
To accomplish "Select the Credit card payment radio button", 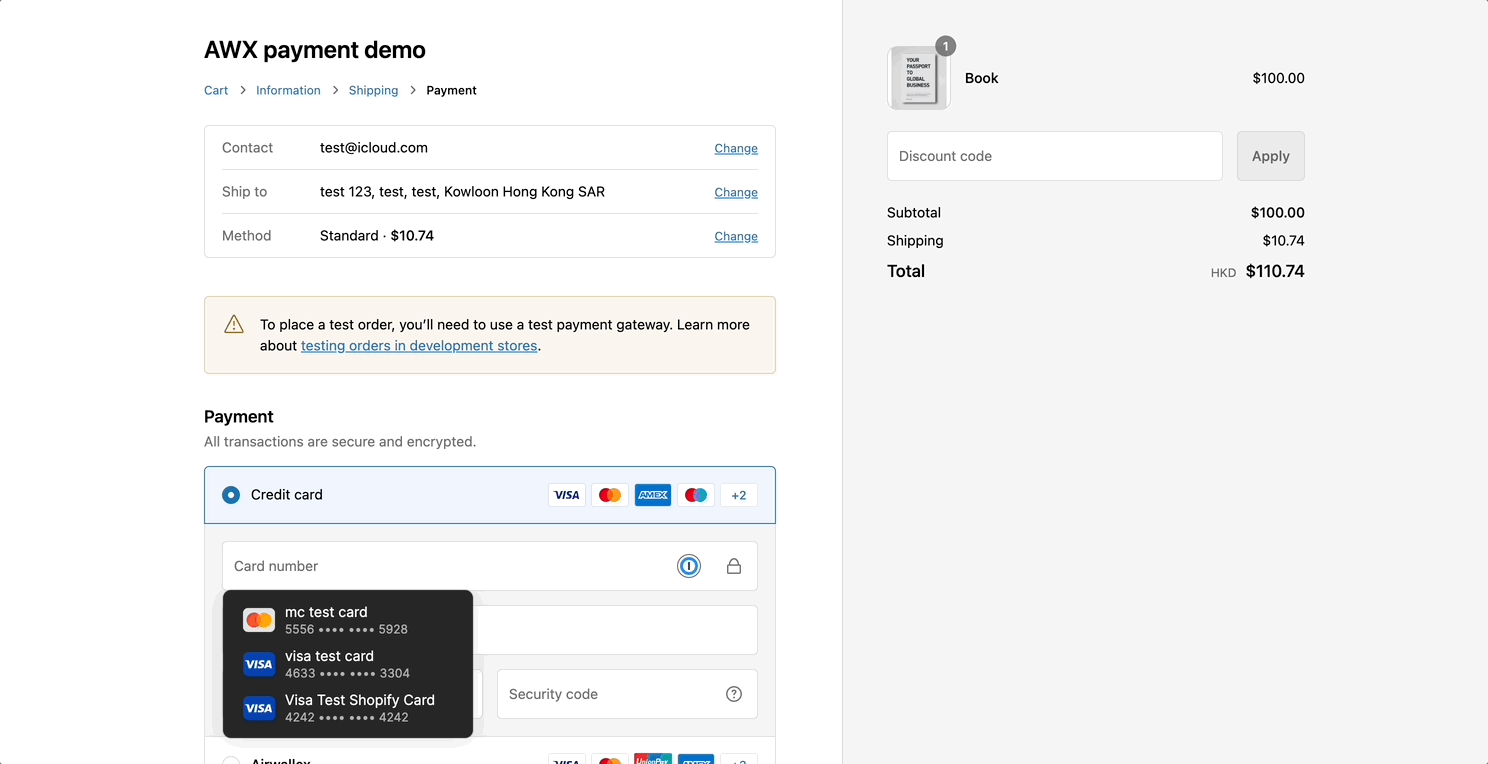I will [231, 494].
